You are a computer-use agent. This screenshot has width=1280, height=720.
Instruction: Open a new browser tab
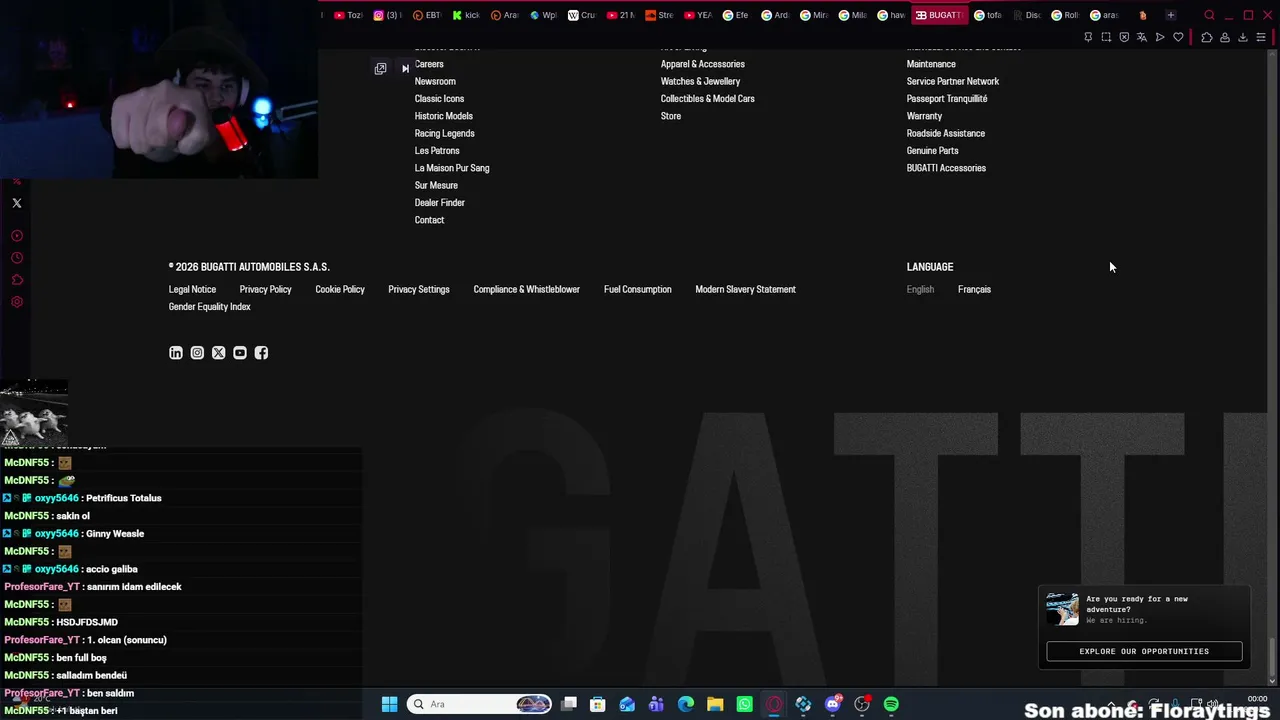tap(1170, 15)
